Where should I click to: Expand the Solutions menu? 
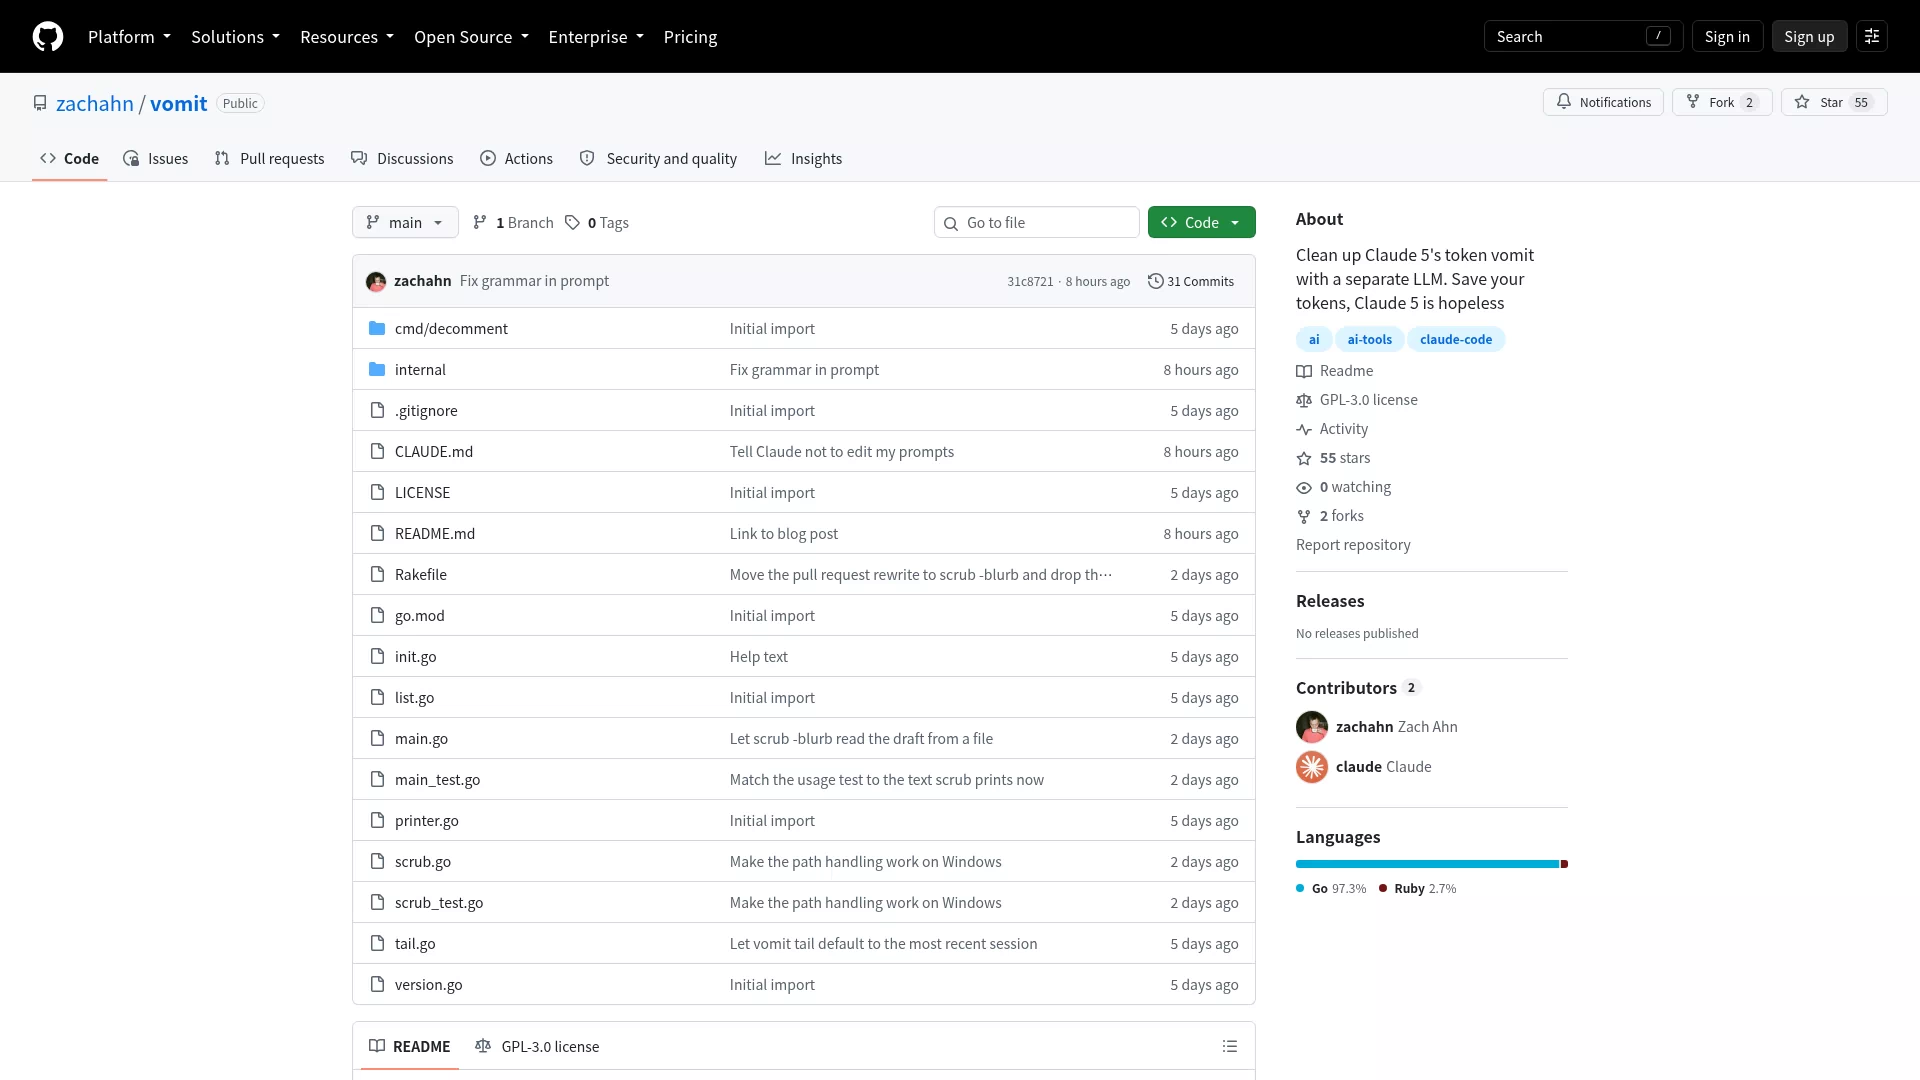point(235,37)
